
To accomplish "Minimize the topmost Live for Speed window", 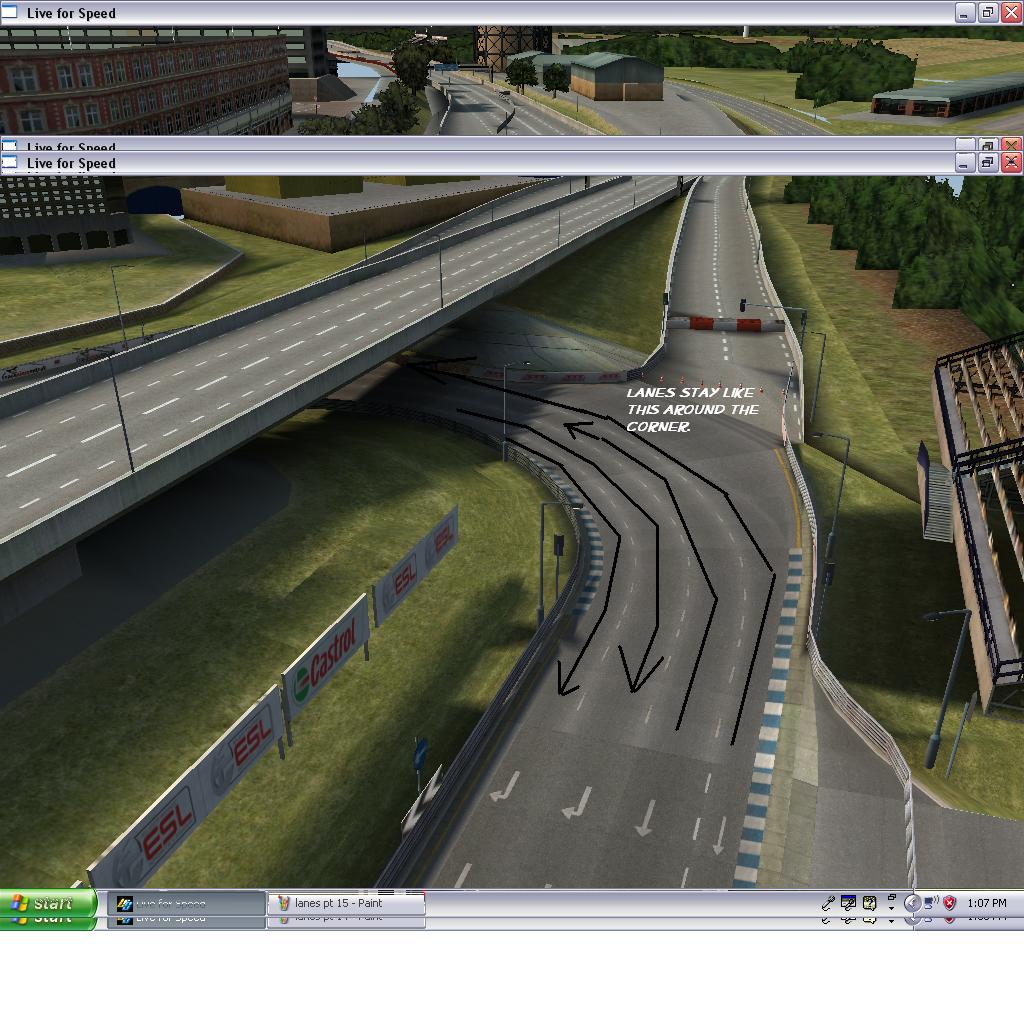I will tap(964, 13).
